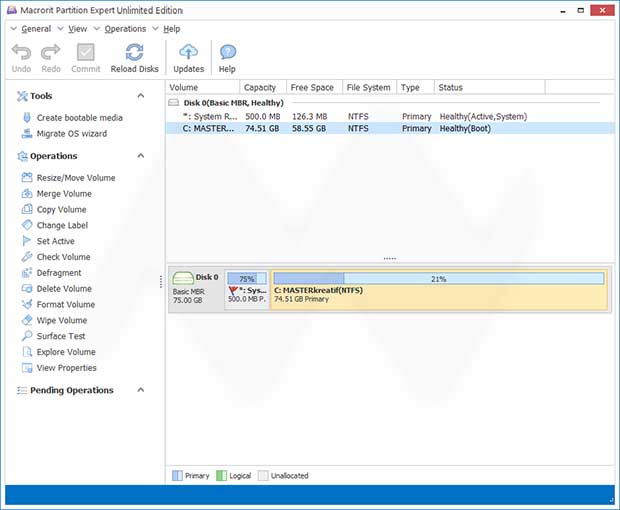620x510 pixels.
Task: Click the Wipe Volume eraser icon
Action: coord(27,320)
